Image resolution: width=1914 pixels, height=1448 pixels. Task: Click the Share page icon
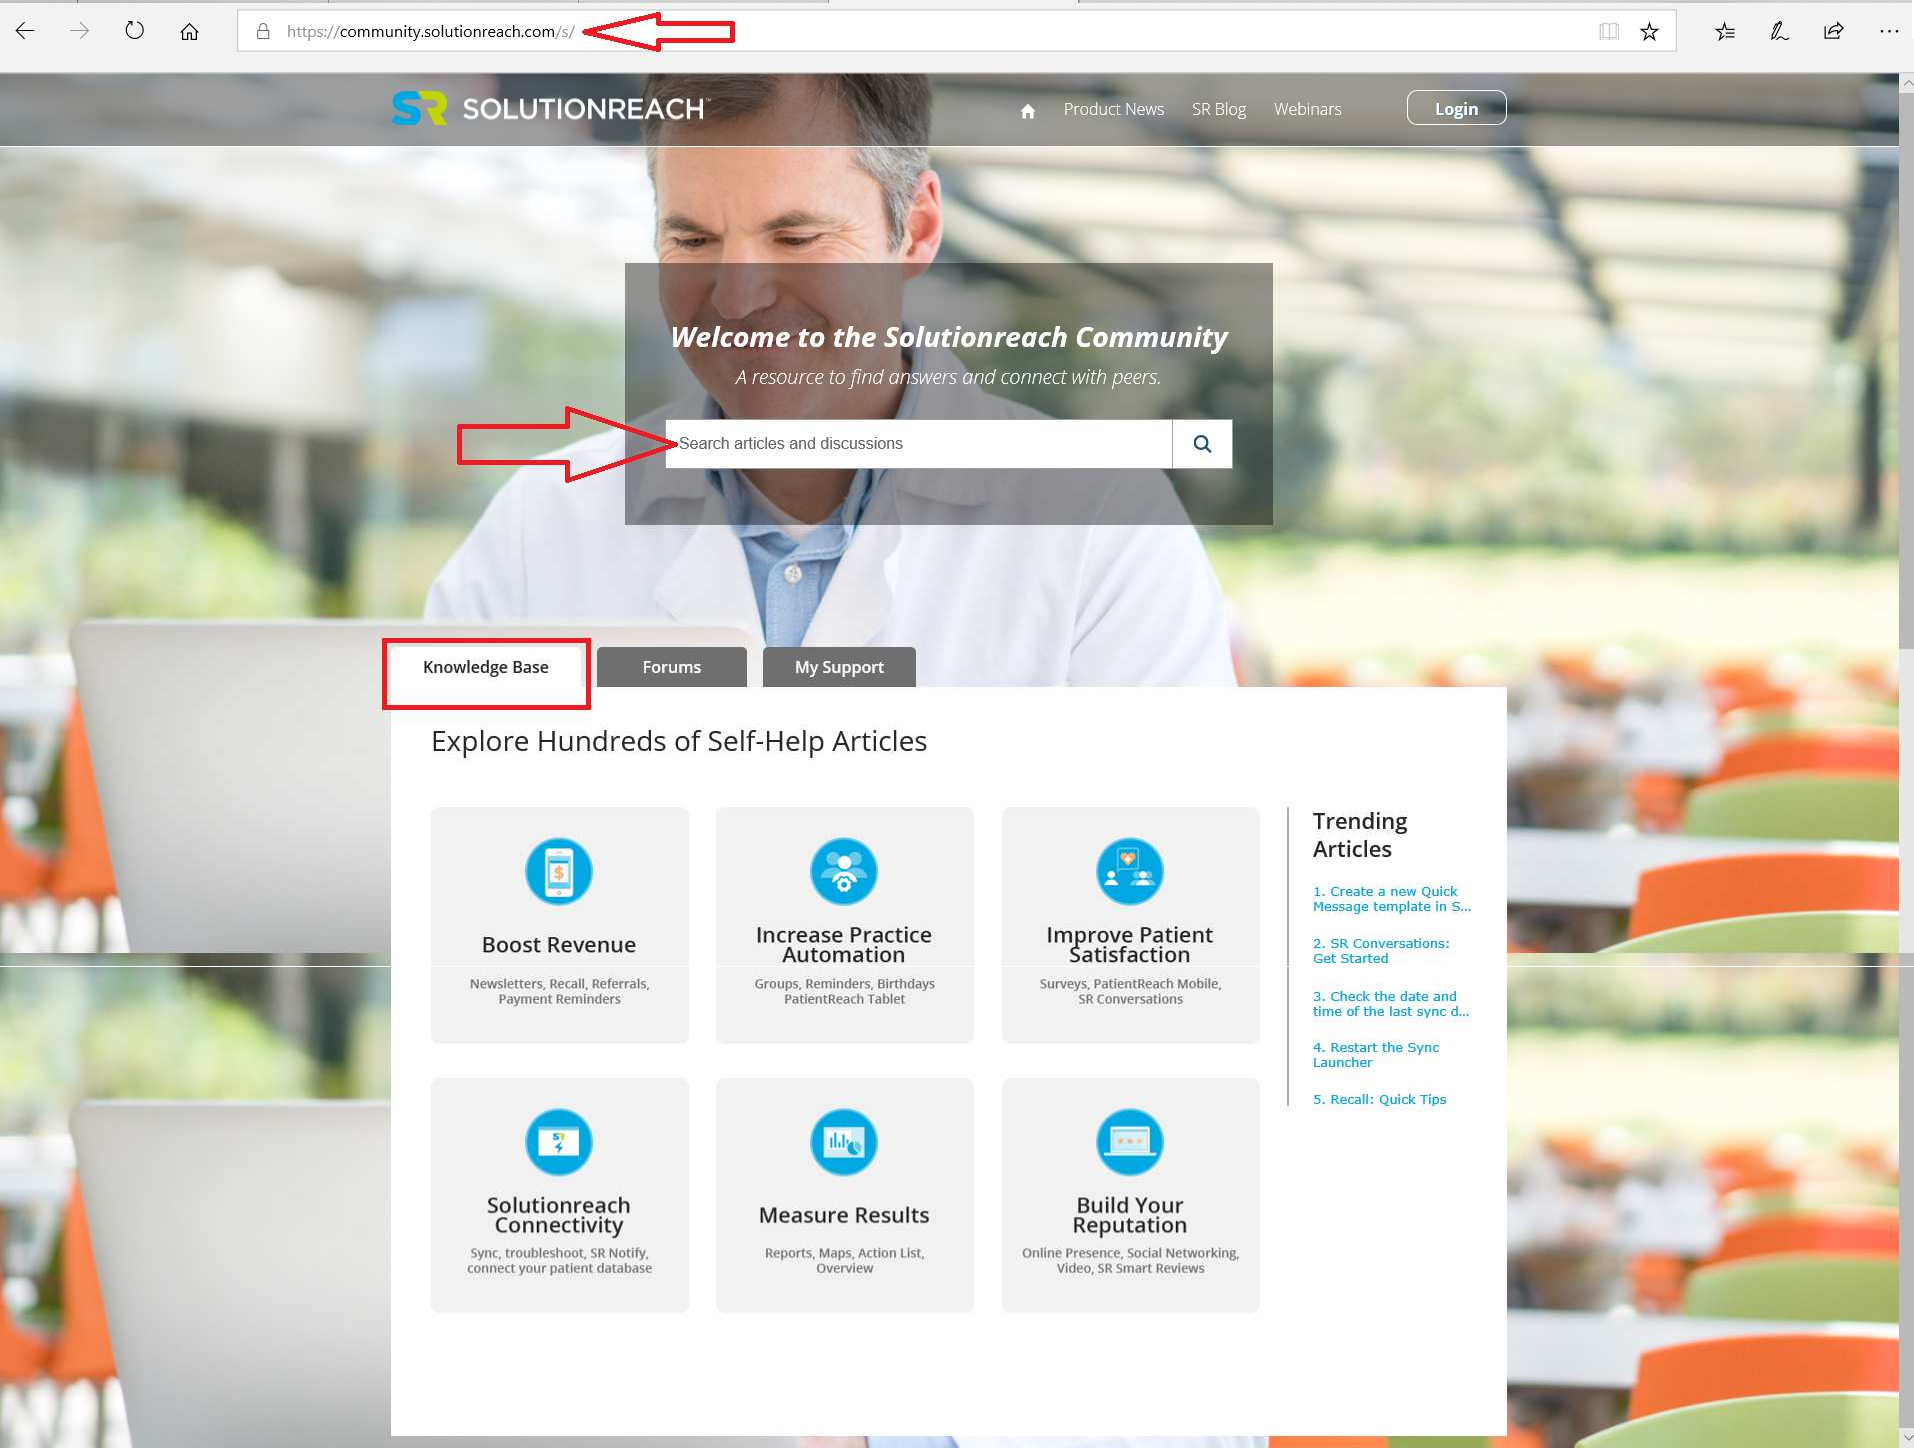1833,31
